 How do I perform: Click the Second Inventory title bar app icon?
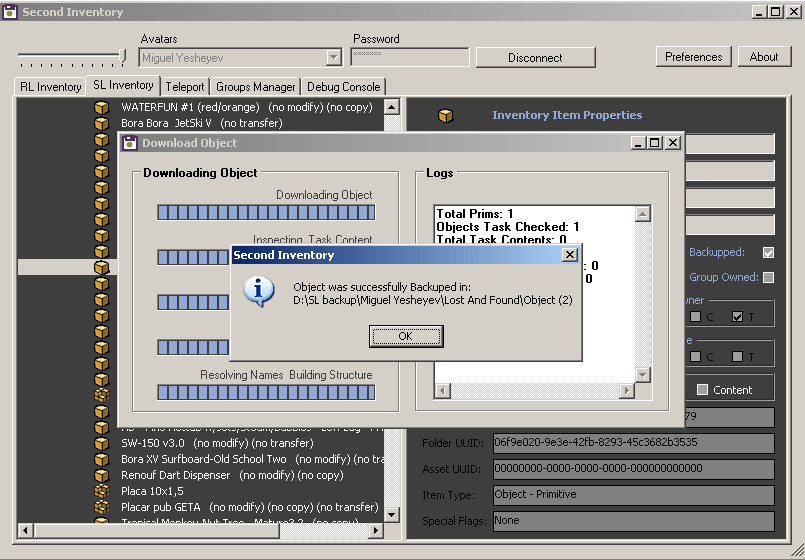10,12
